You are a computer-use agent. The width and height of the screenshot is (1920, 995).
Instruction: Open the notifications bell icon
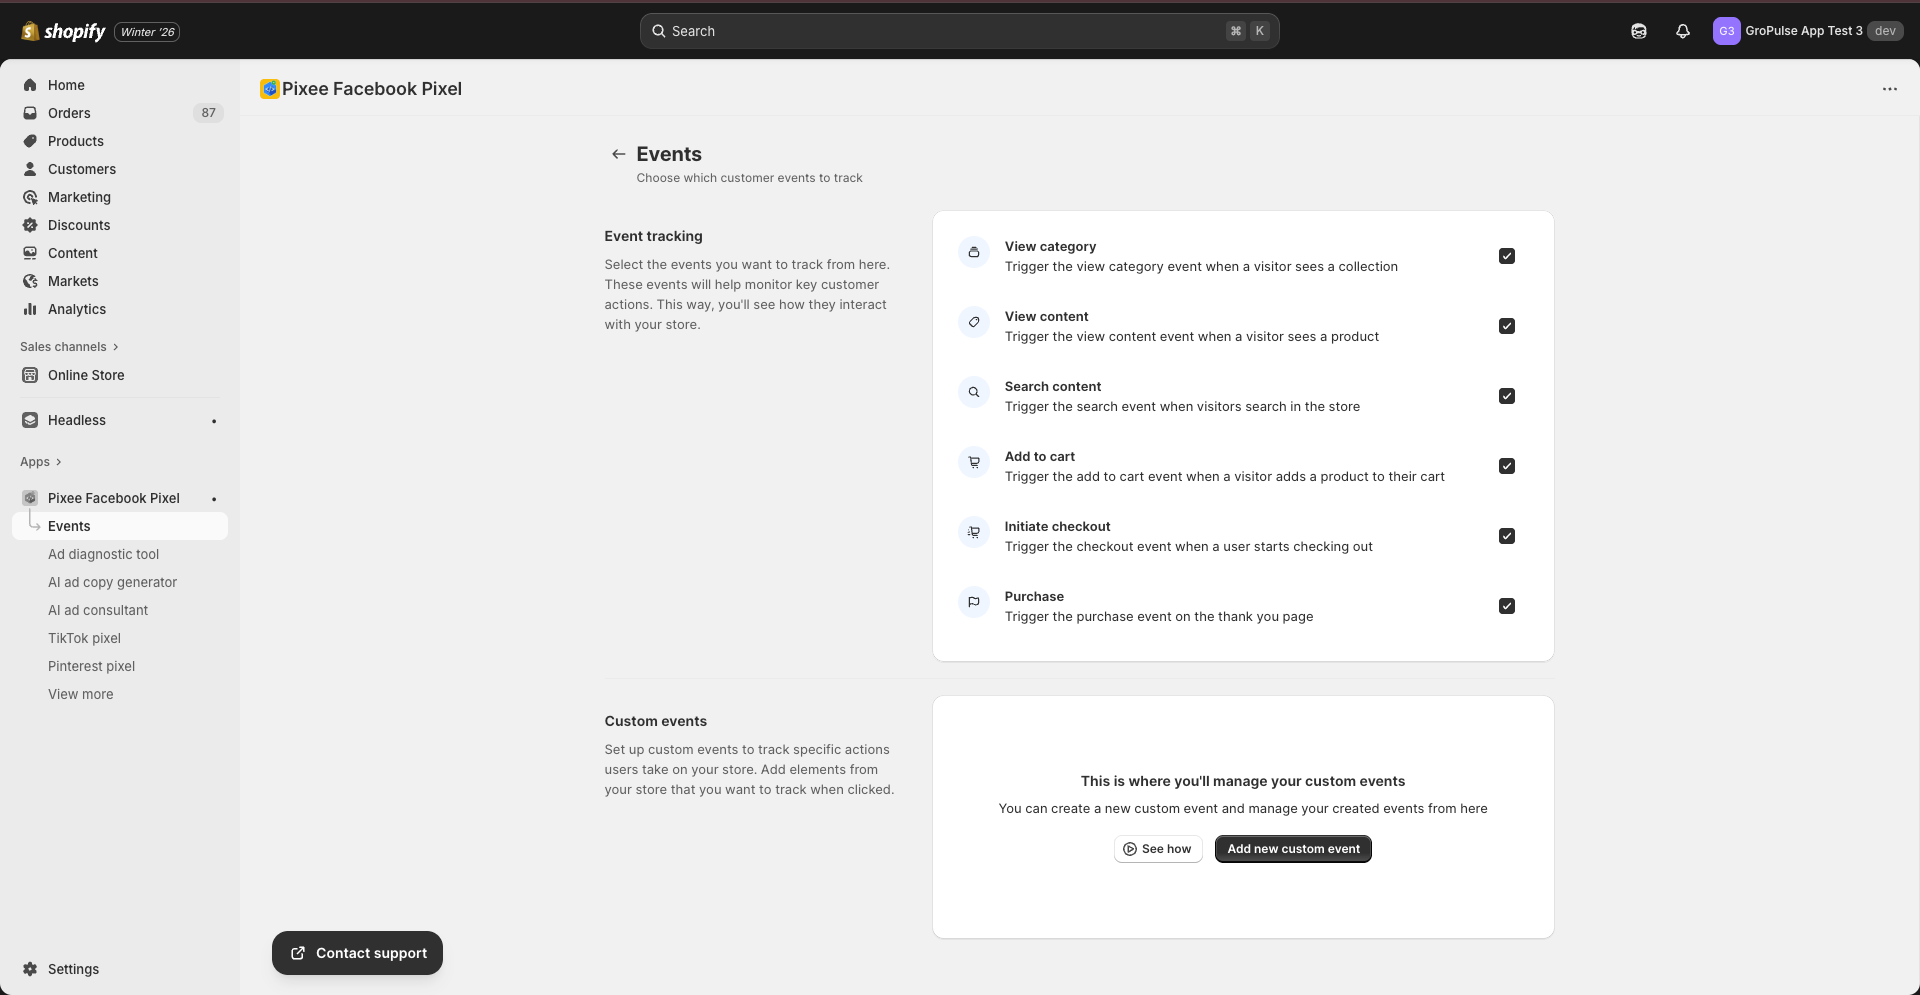point(1683,31)
